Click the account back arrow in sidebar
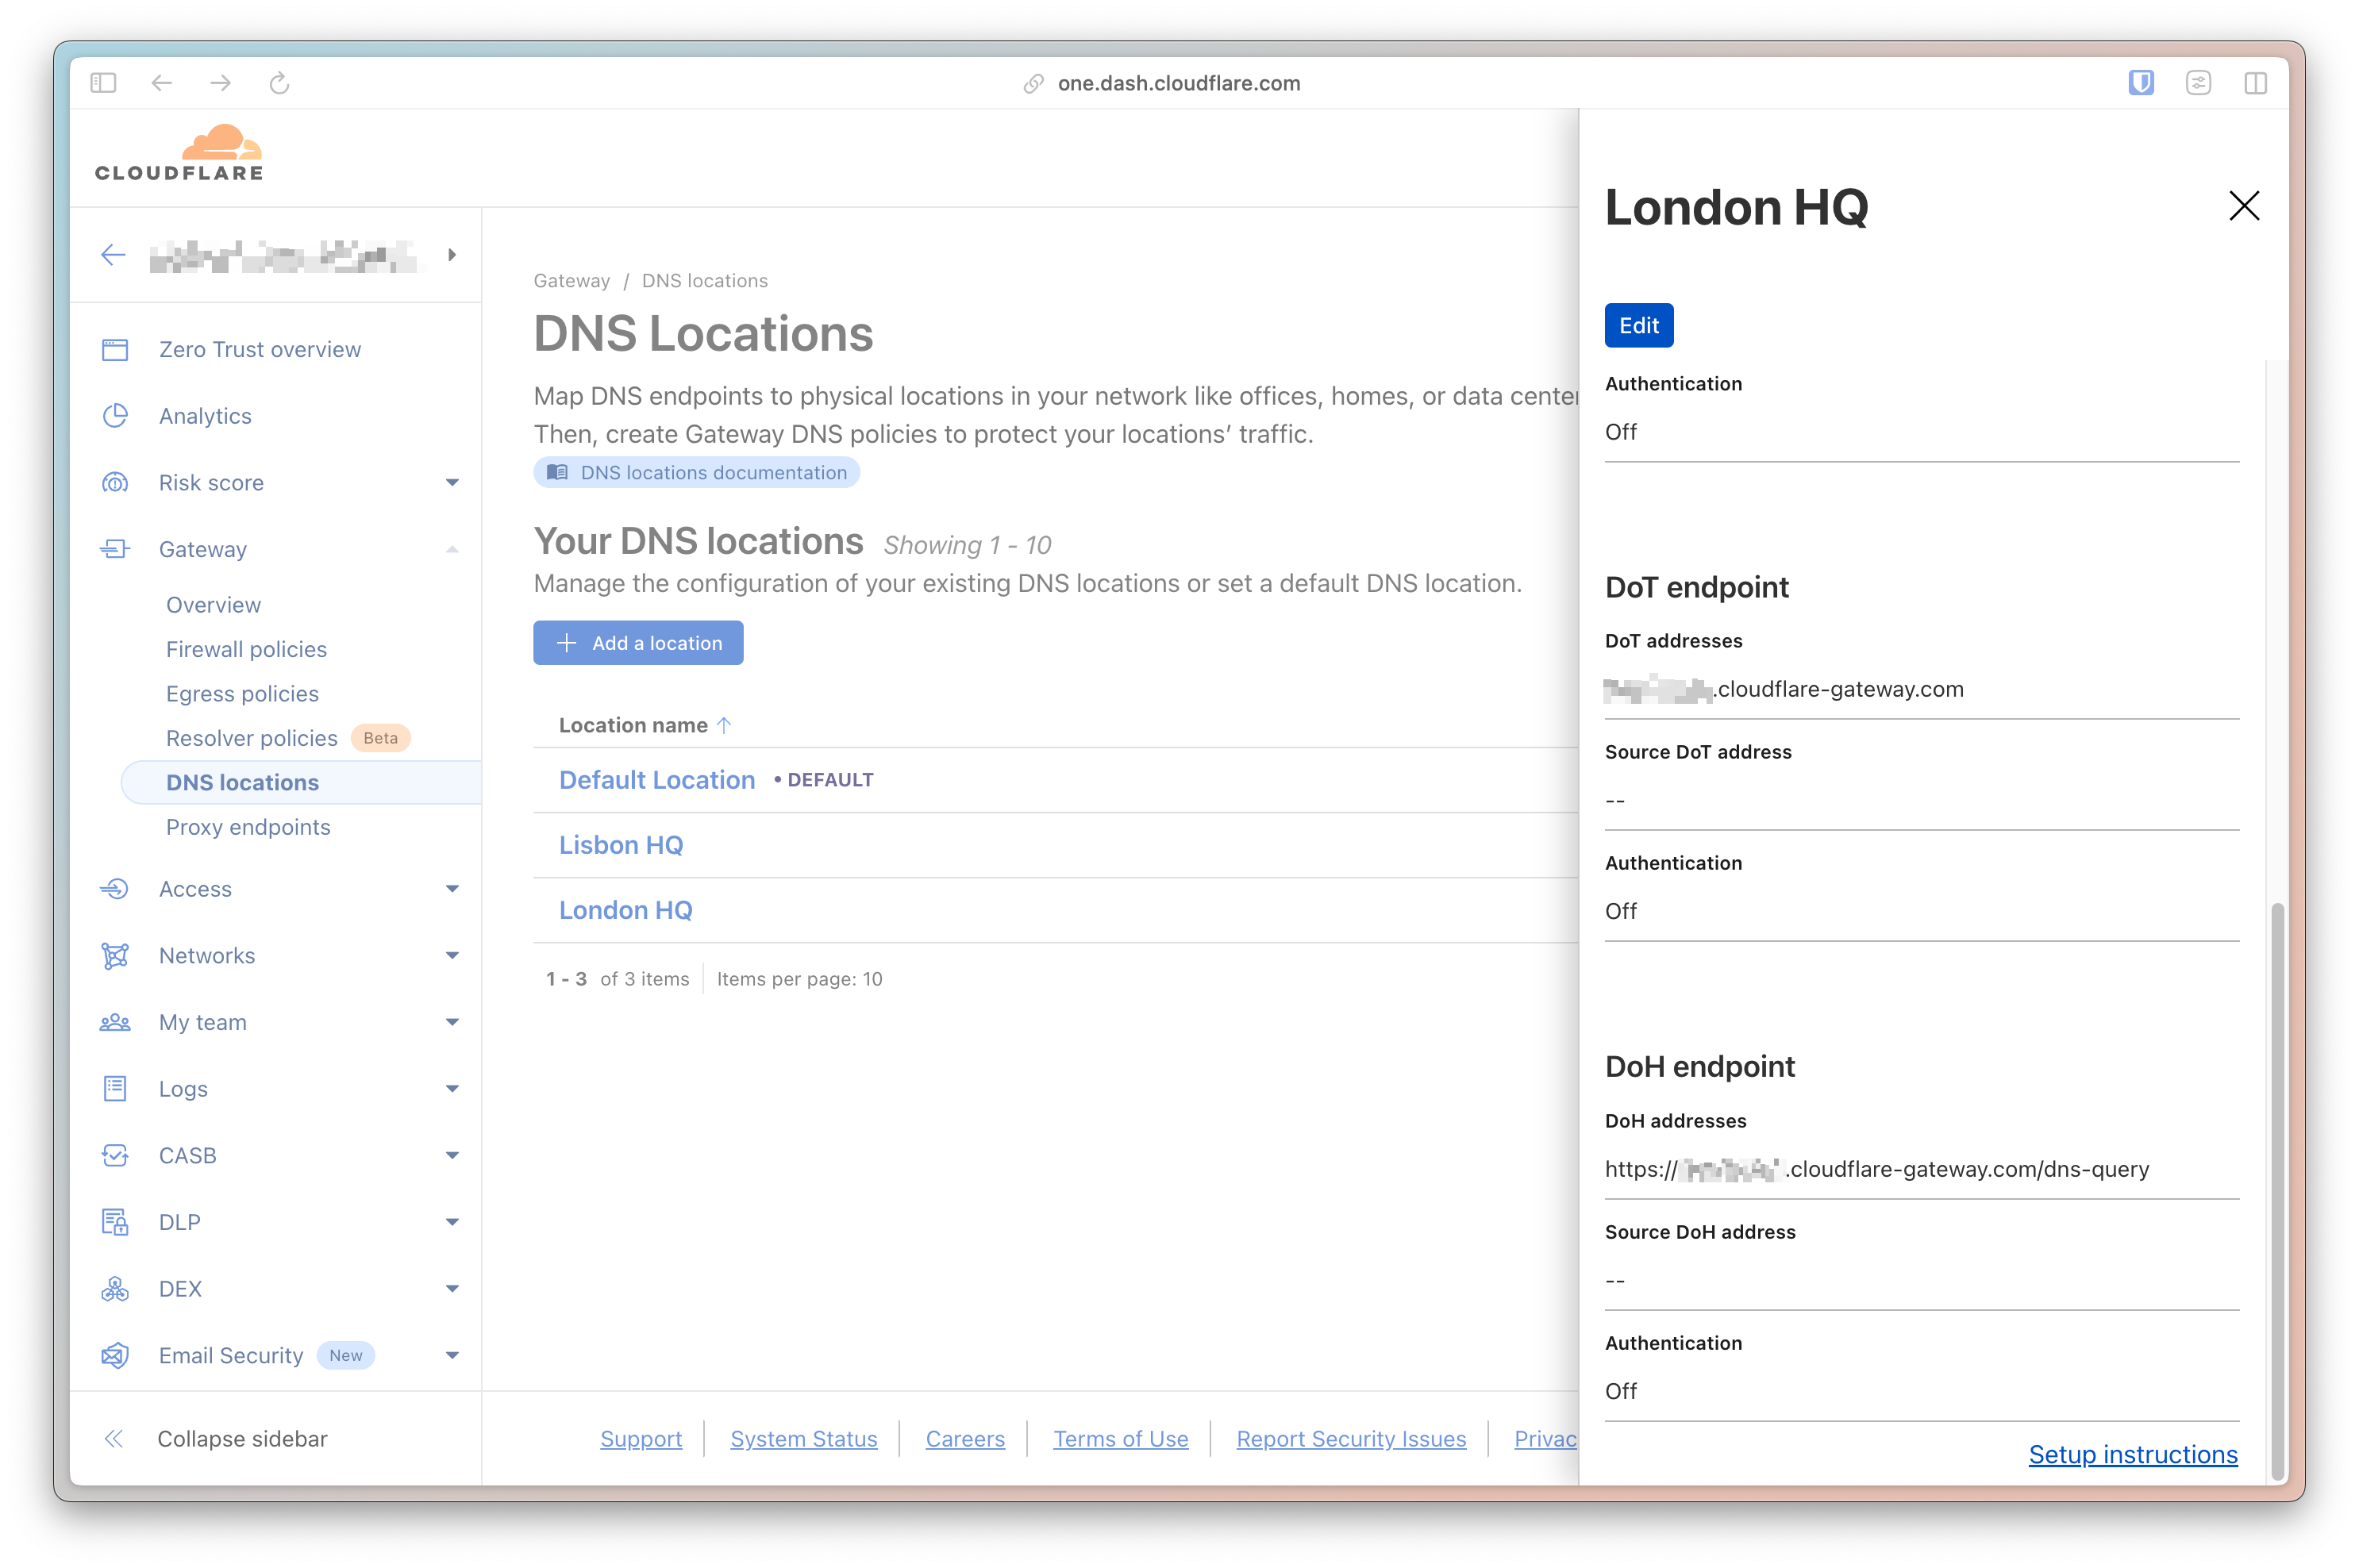The image size is (2359, 1568). pyautogui.click(x=113, y=255)
